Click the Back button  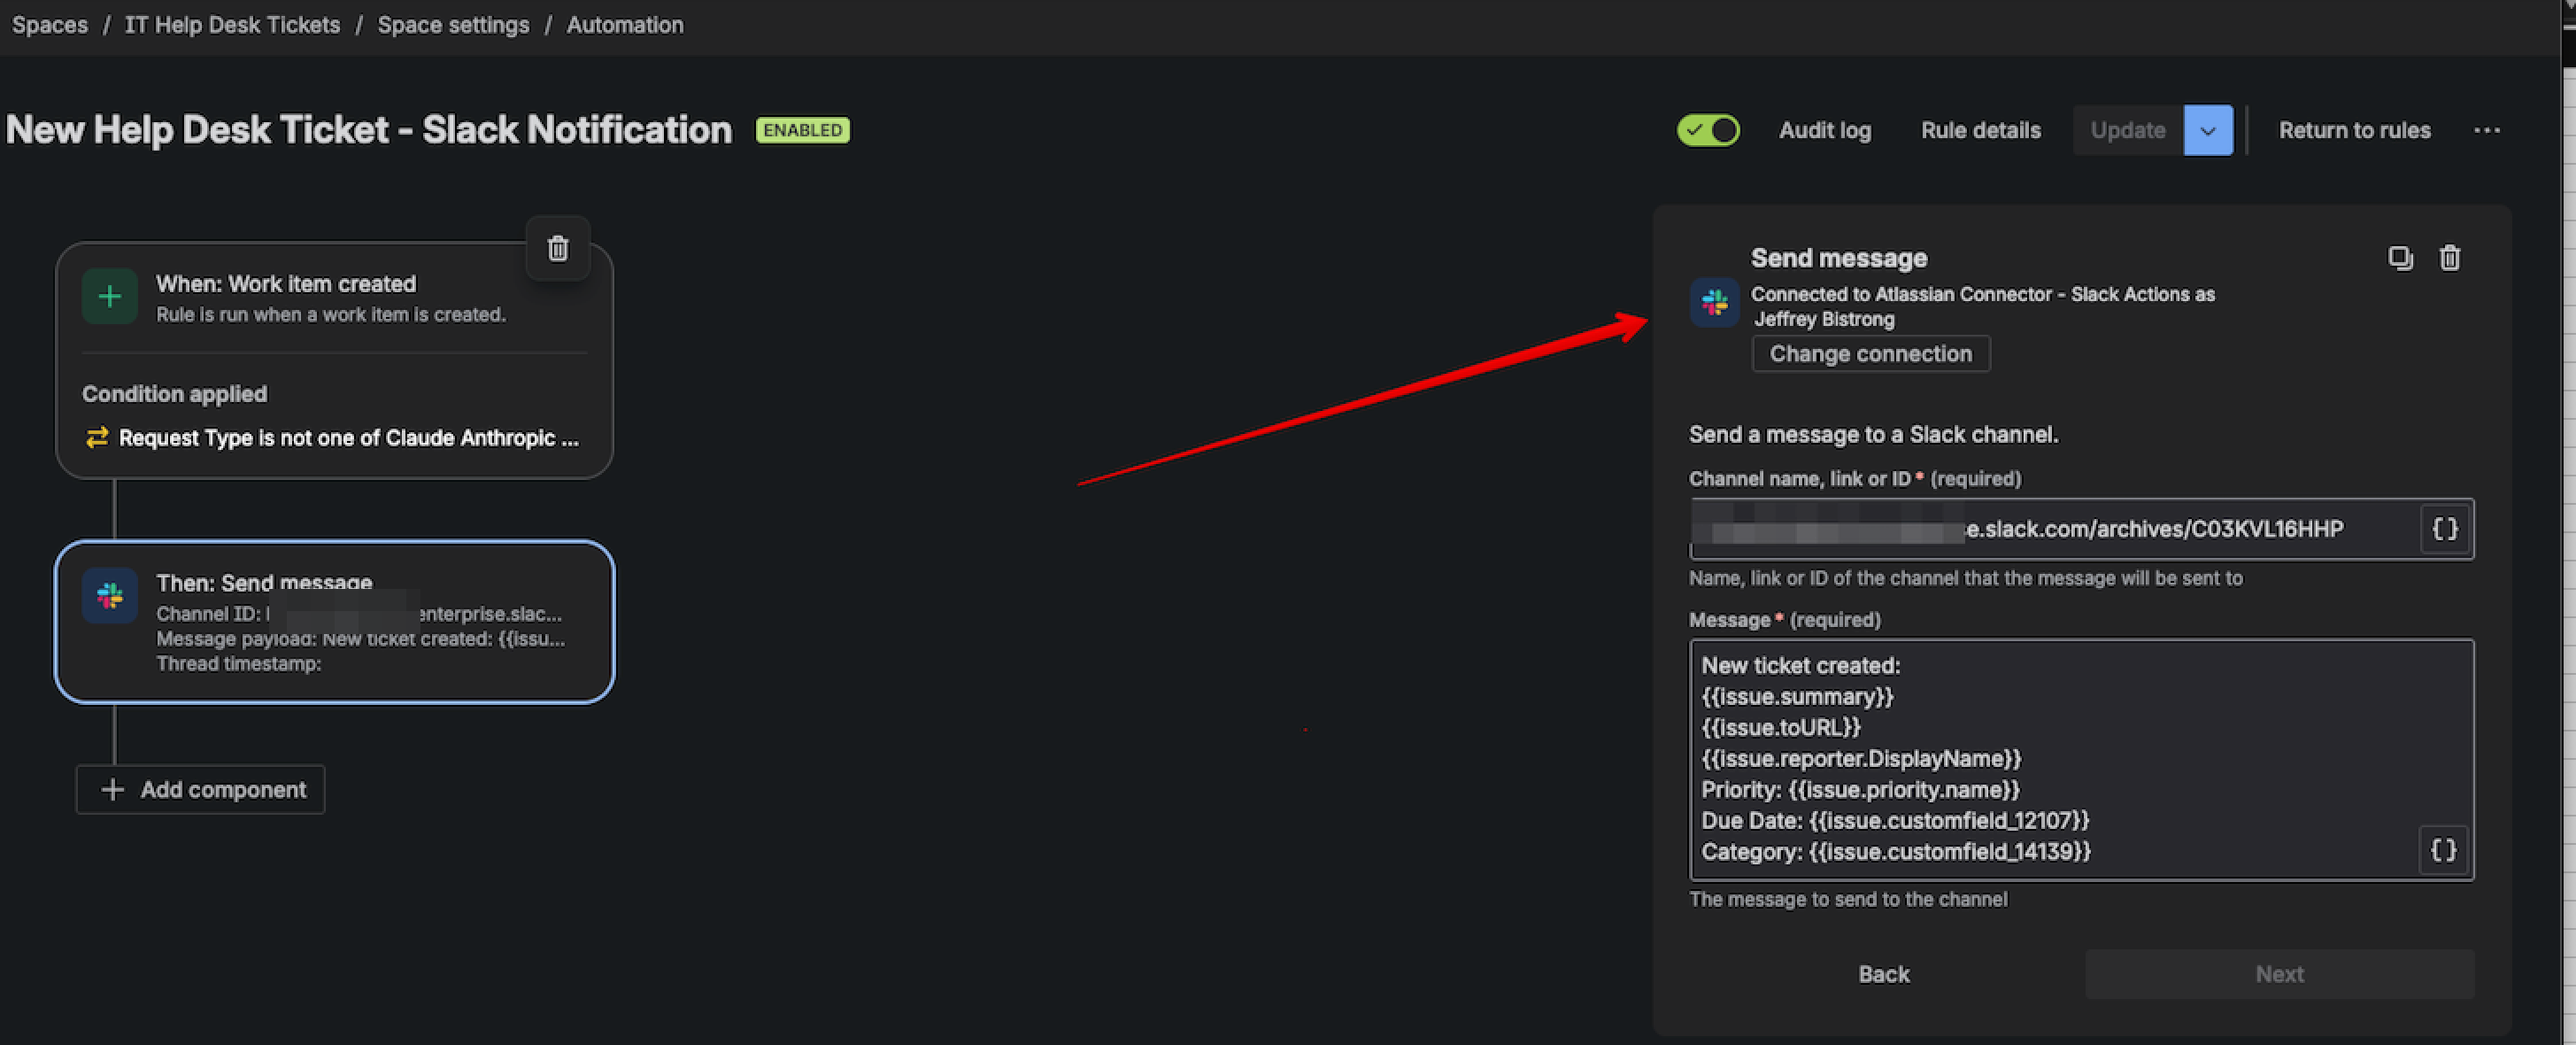(x=1884, y=974)
